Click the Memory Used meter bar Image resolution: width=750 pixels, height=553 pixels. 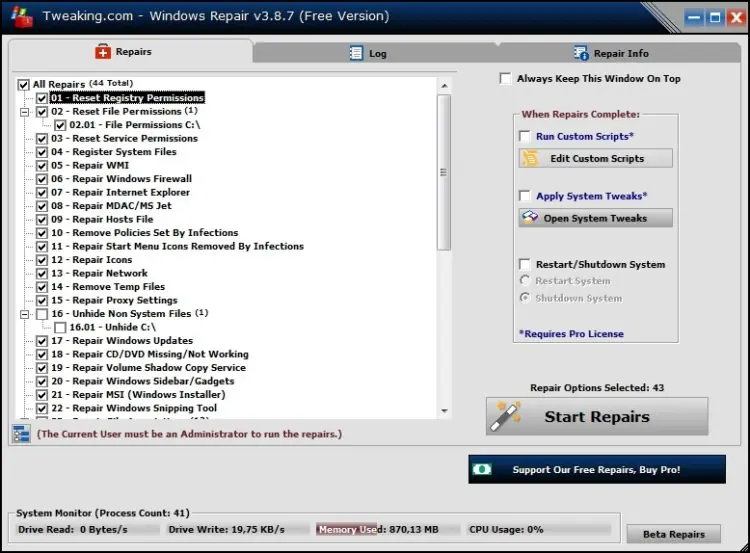[386, 529]
